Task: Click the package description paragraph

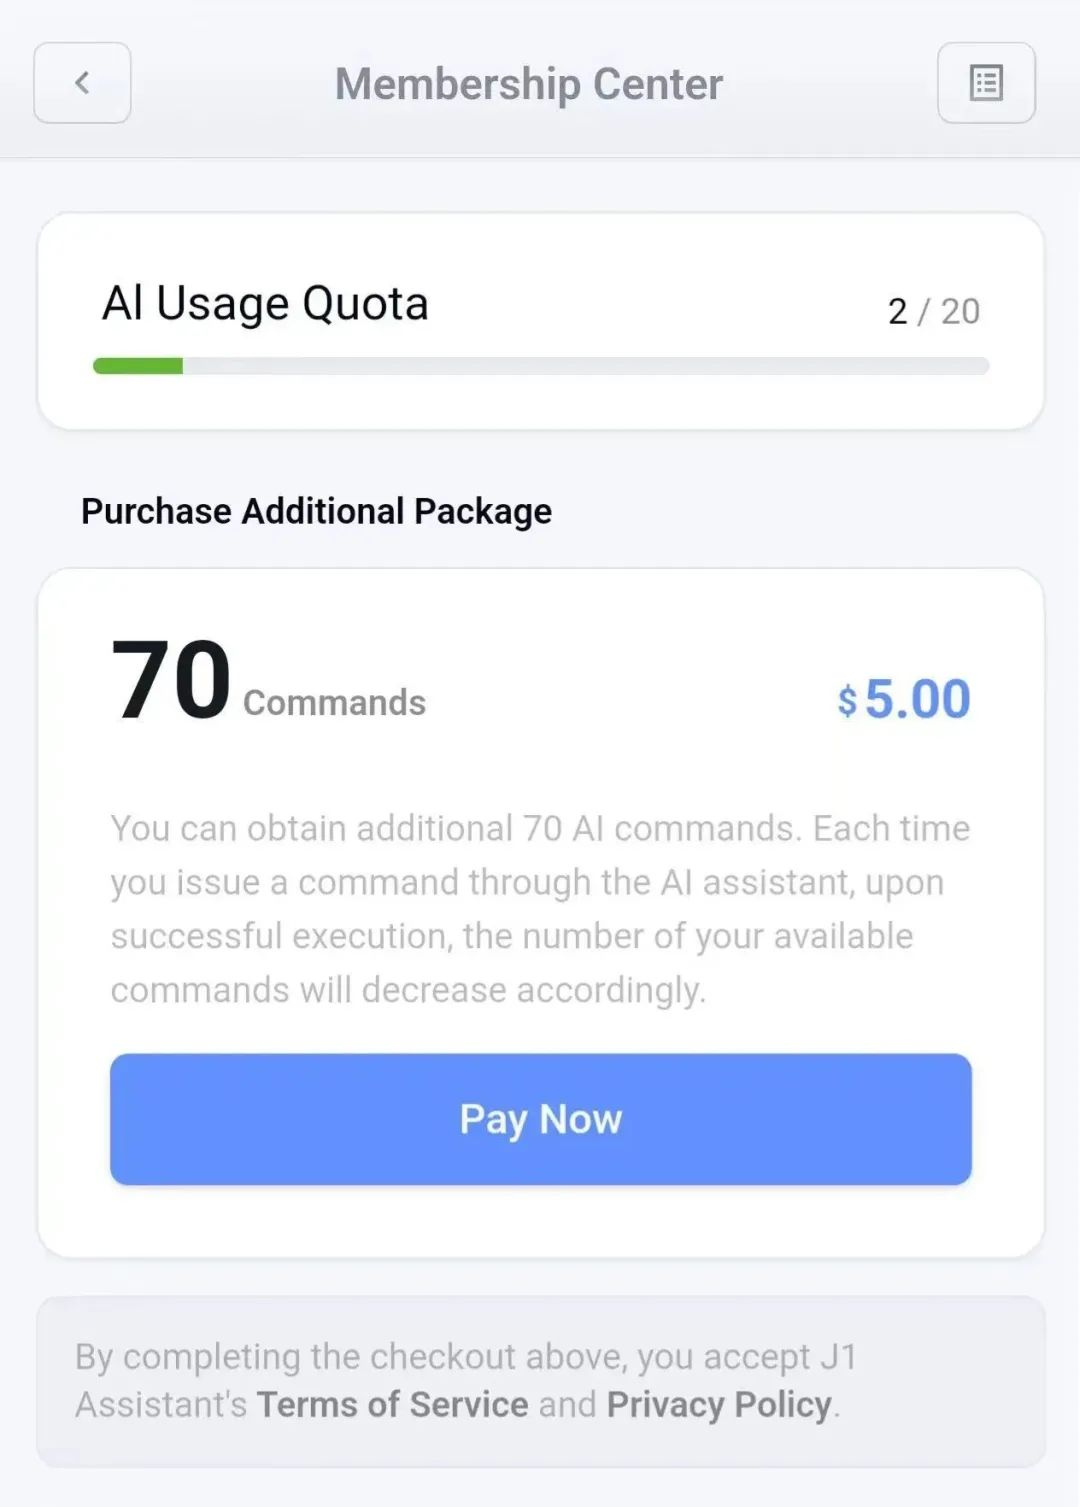Action: [x=540, y=908]
